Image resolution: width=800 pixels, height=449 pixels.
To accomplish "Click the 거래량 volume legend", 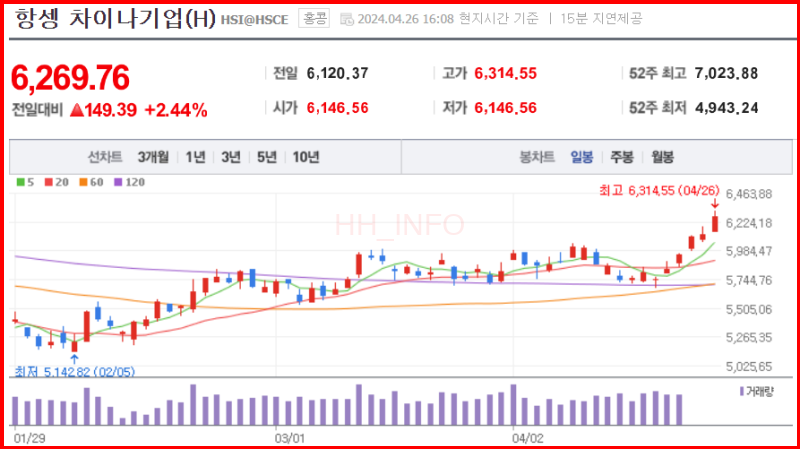I will pyautogui.click(x=757, y=391).
